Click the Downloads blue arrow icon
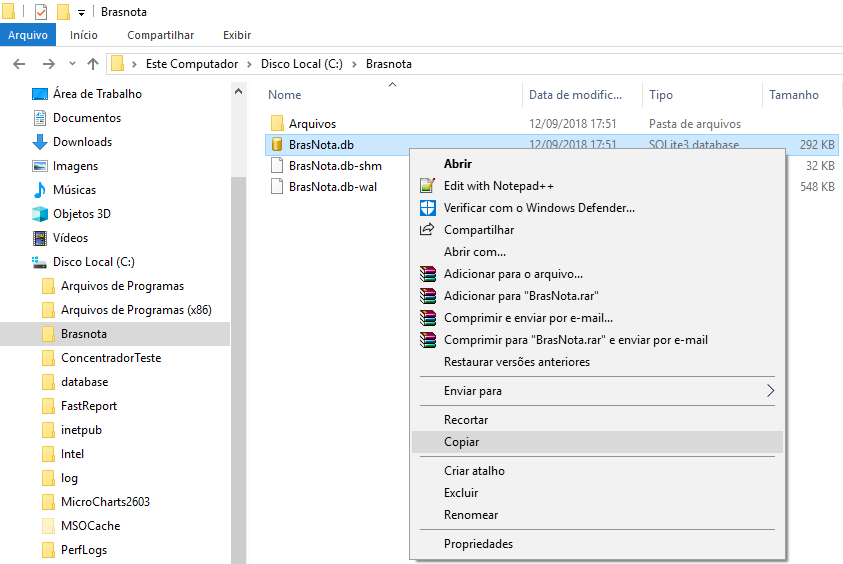The image size is (843, 564). [40, 142]
